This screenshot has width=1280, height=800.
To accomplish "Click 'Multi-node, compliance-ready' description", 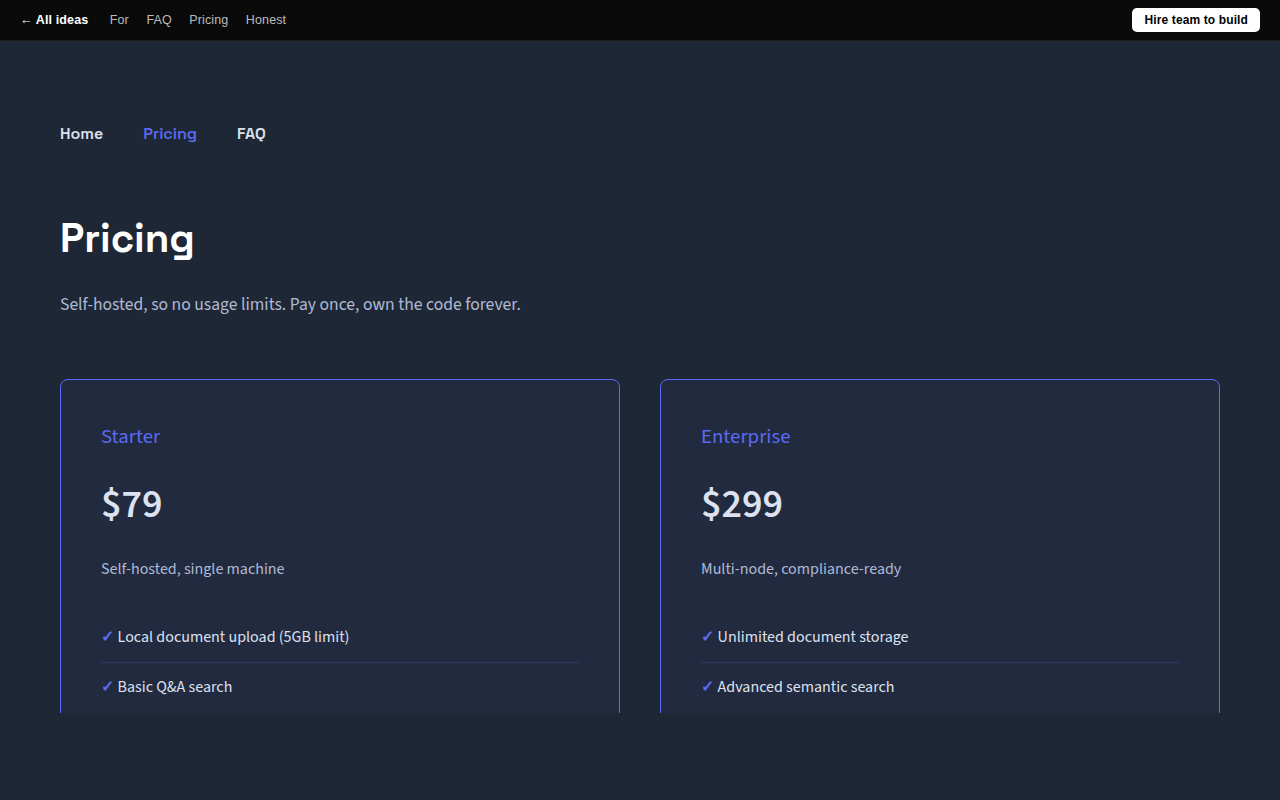I will pos(801,569).
